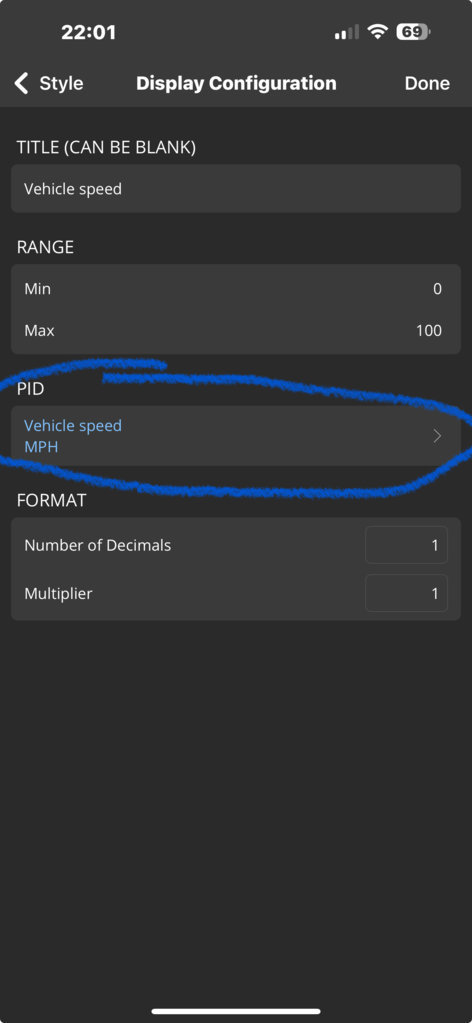This screenshot has height=1023, width=472.
Task: Change the Min value 0
Action: 437,288
